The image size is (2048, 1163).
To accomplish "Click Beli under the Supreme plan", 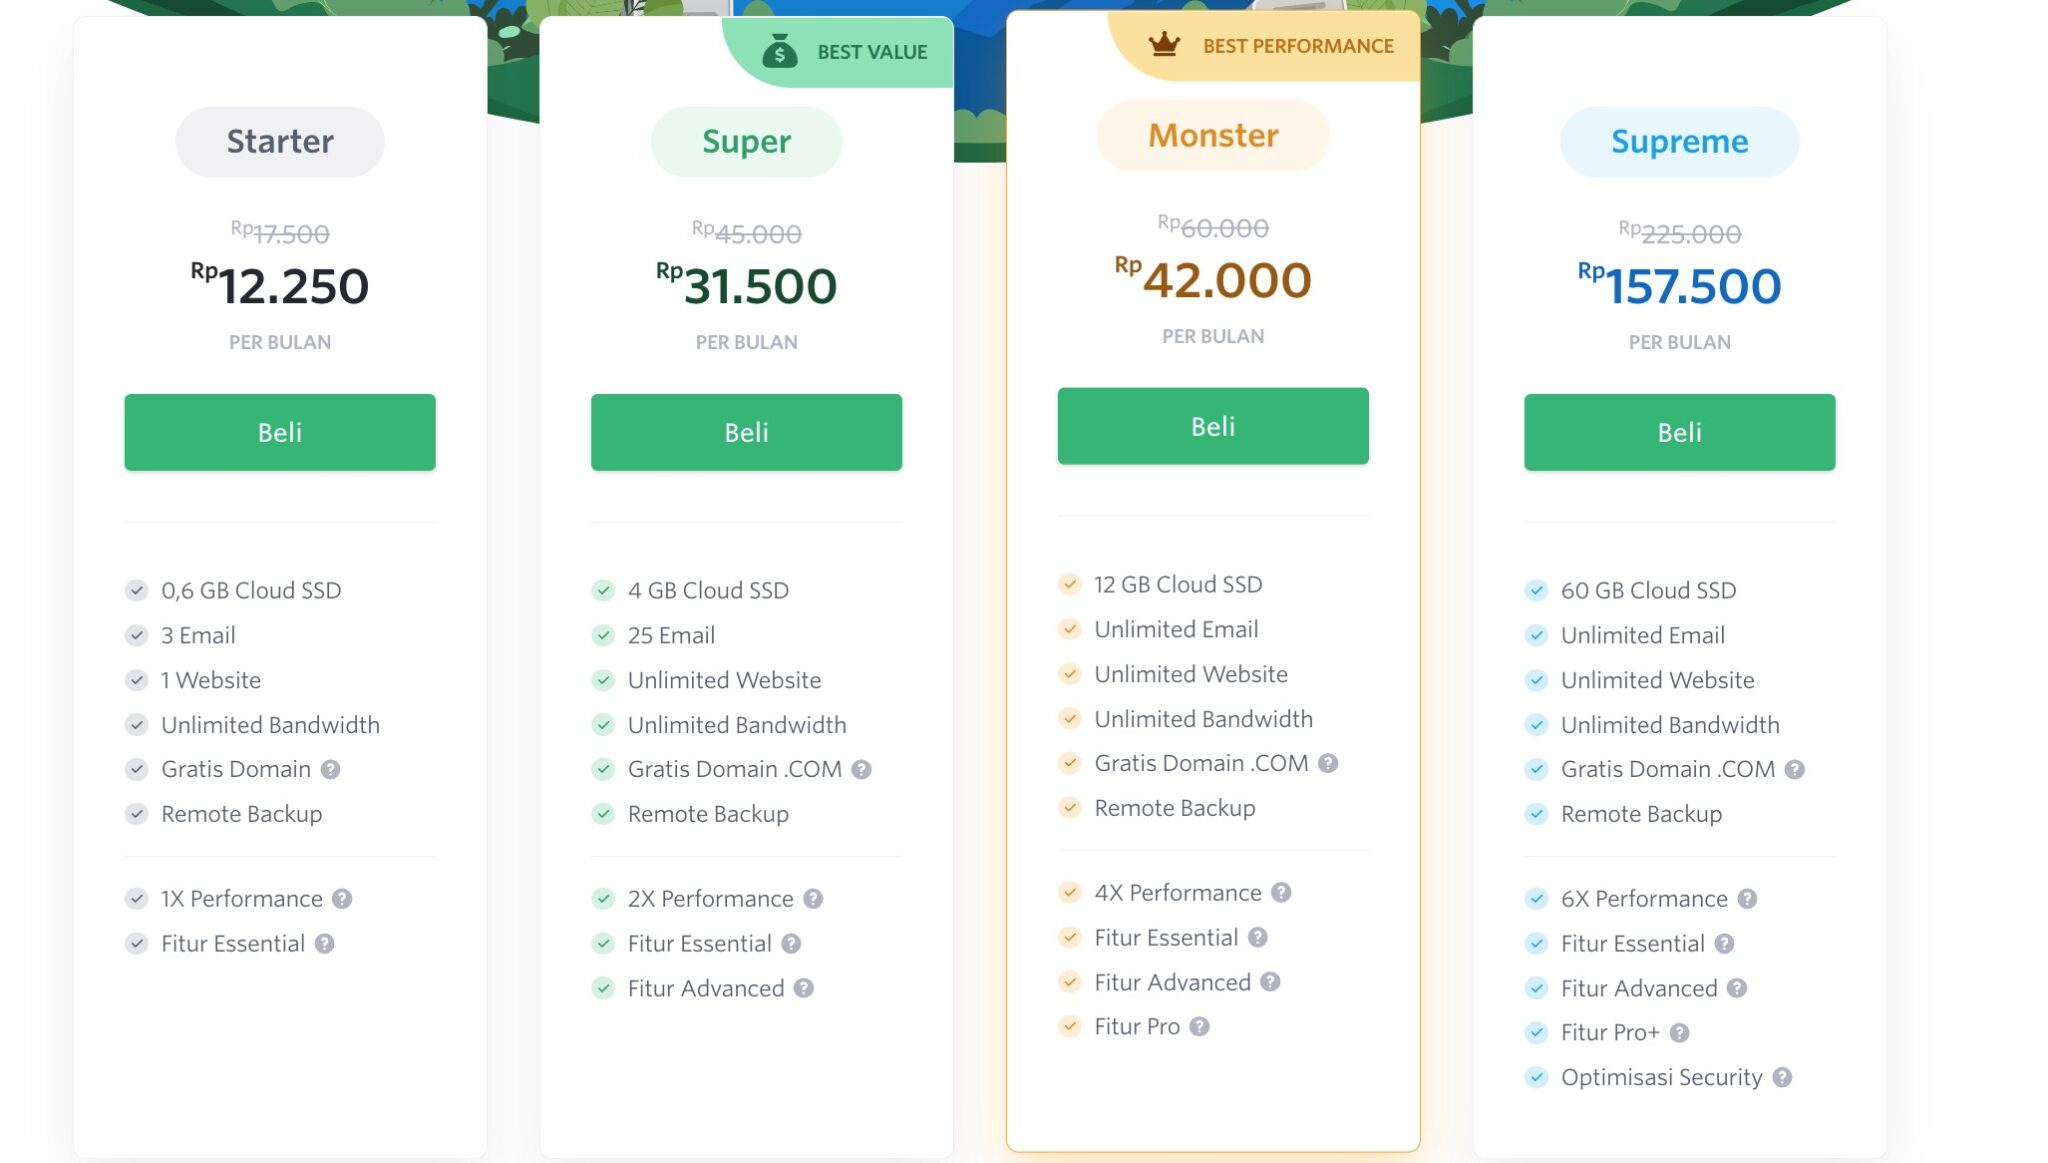I will click(x=1679, y=432).
